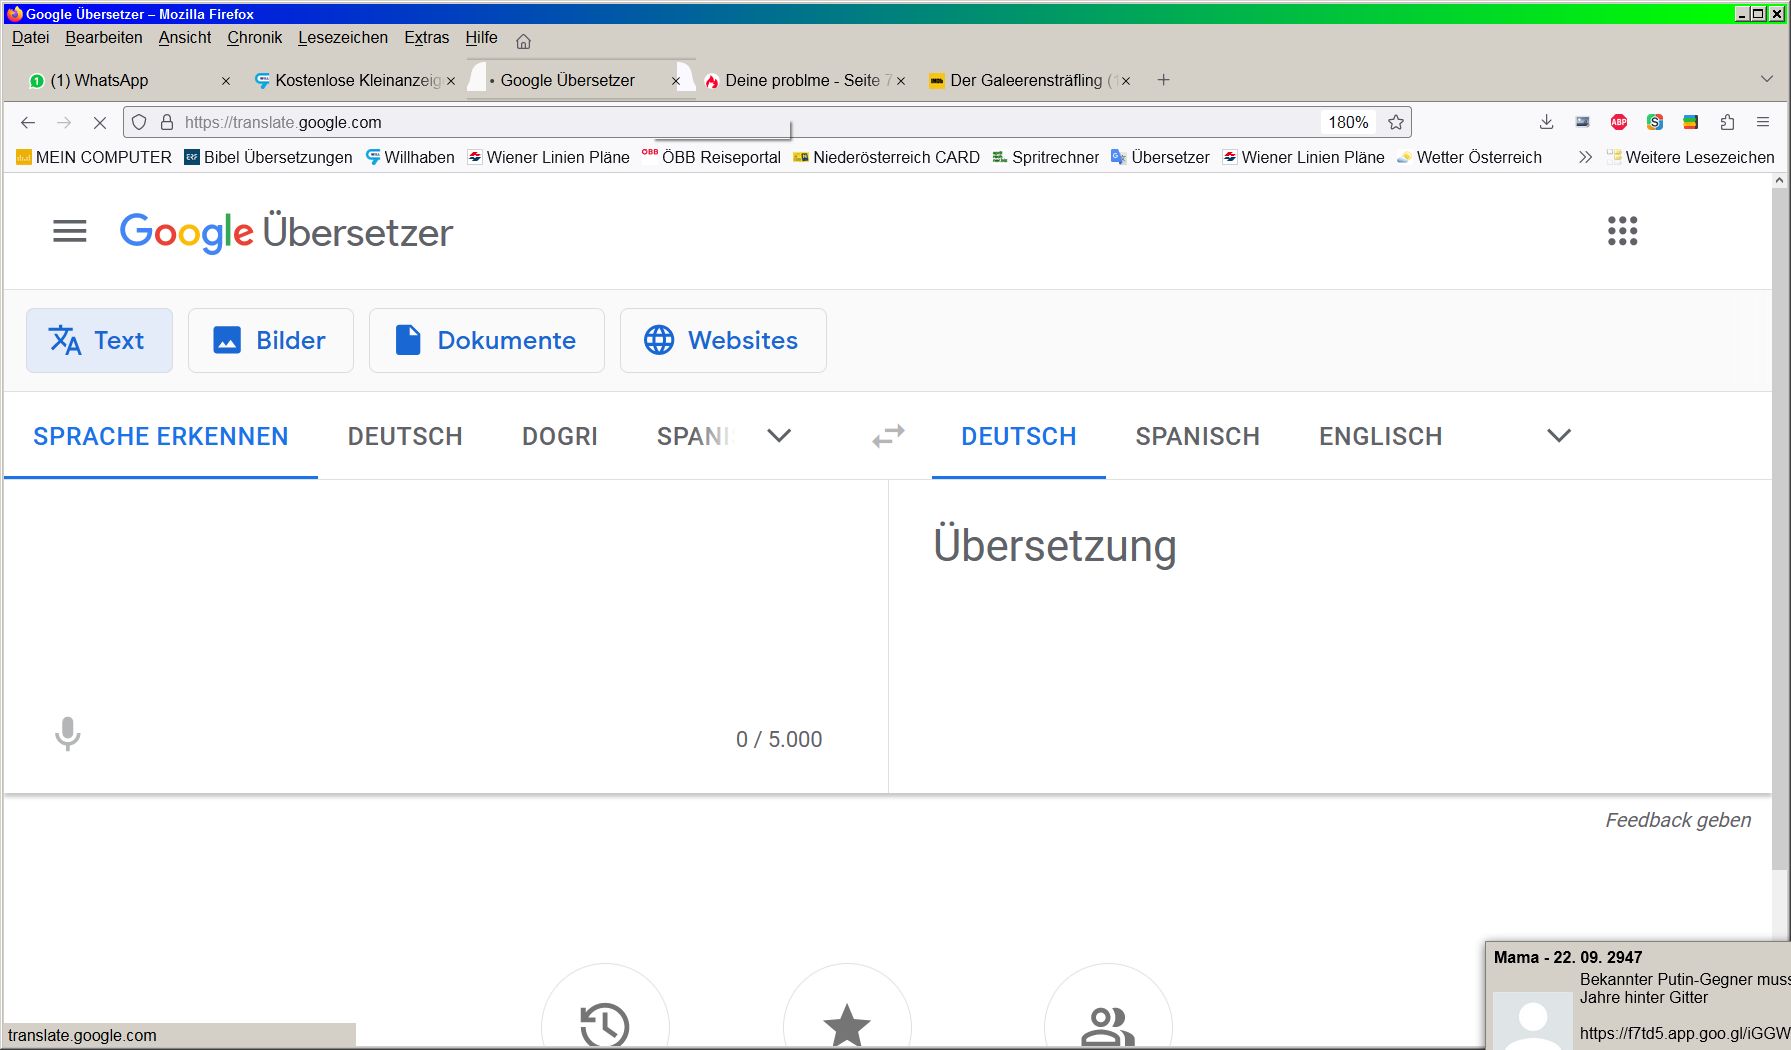Select DEUTSCH as the target language
This screenshot has width=1791, height=1050.
pyautogui.click(x=1019, y=436)
